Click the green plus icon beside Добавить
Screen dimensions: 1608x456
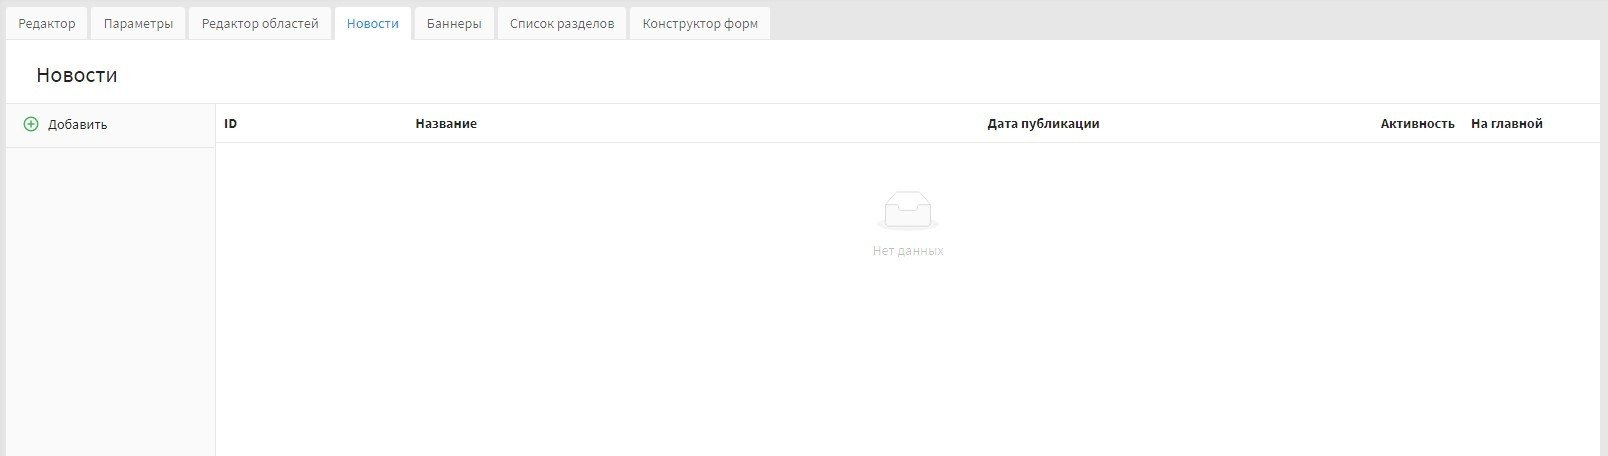click(31, 125)
